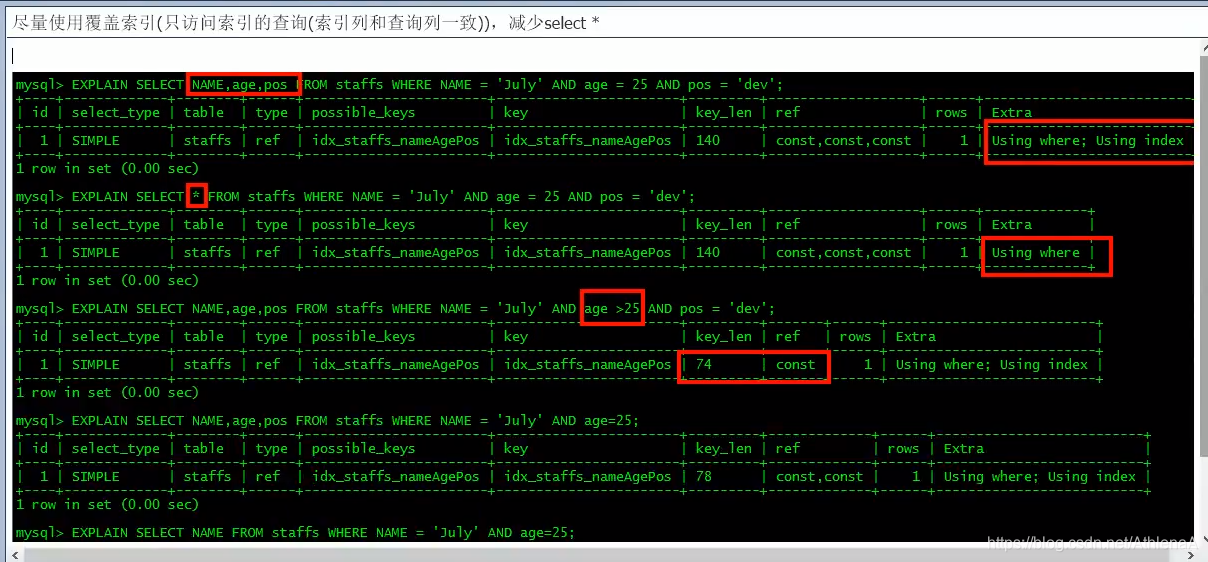The image size is (1208, 562).
Task: Click the '1 row in set' line after first result
Action: click(108, 169)
